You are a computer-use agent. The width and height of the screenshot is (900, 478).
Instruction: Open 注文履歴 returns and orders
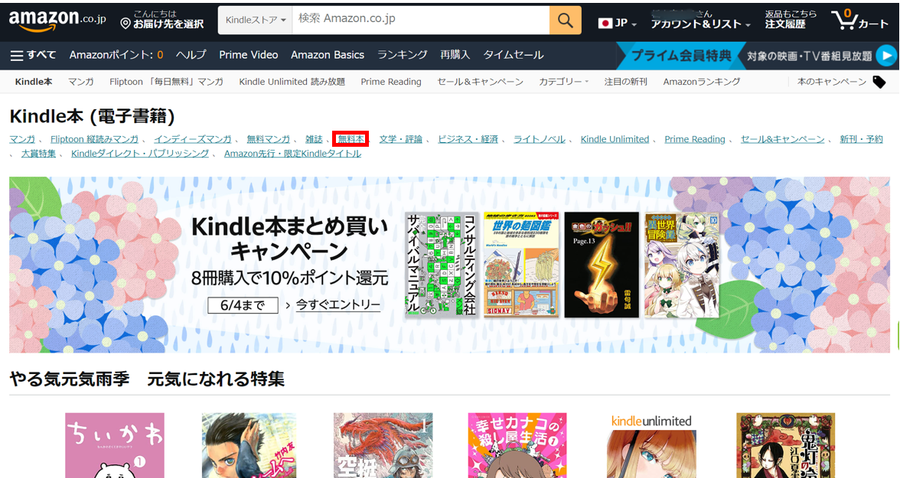790,20
